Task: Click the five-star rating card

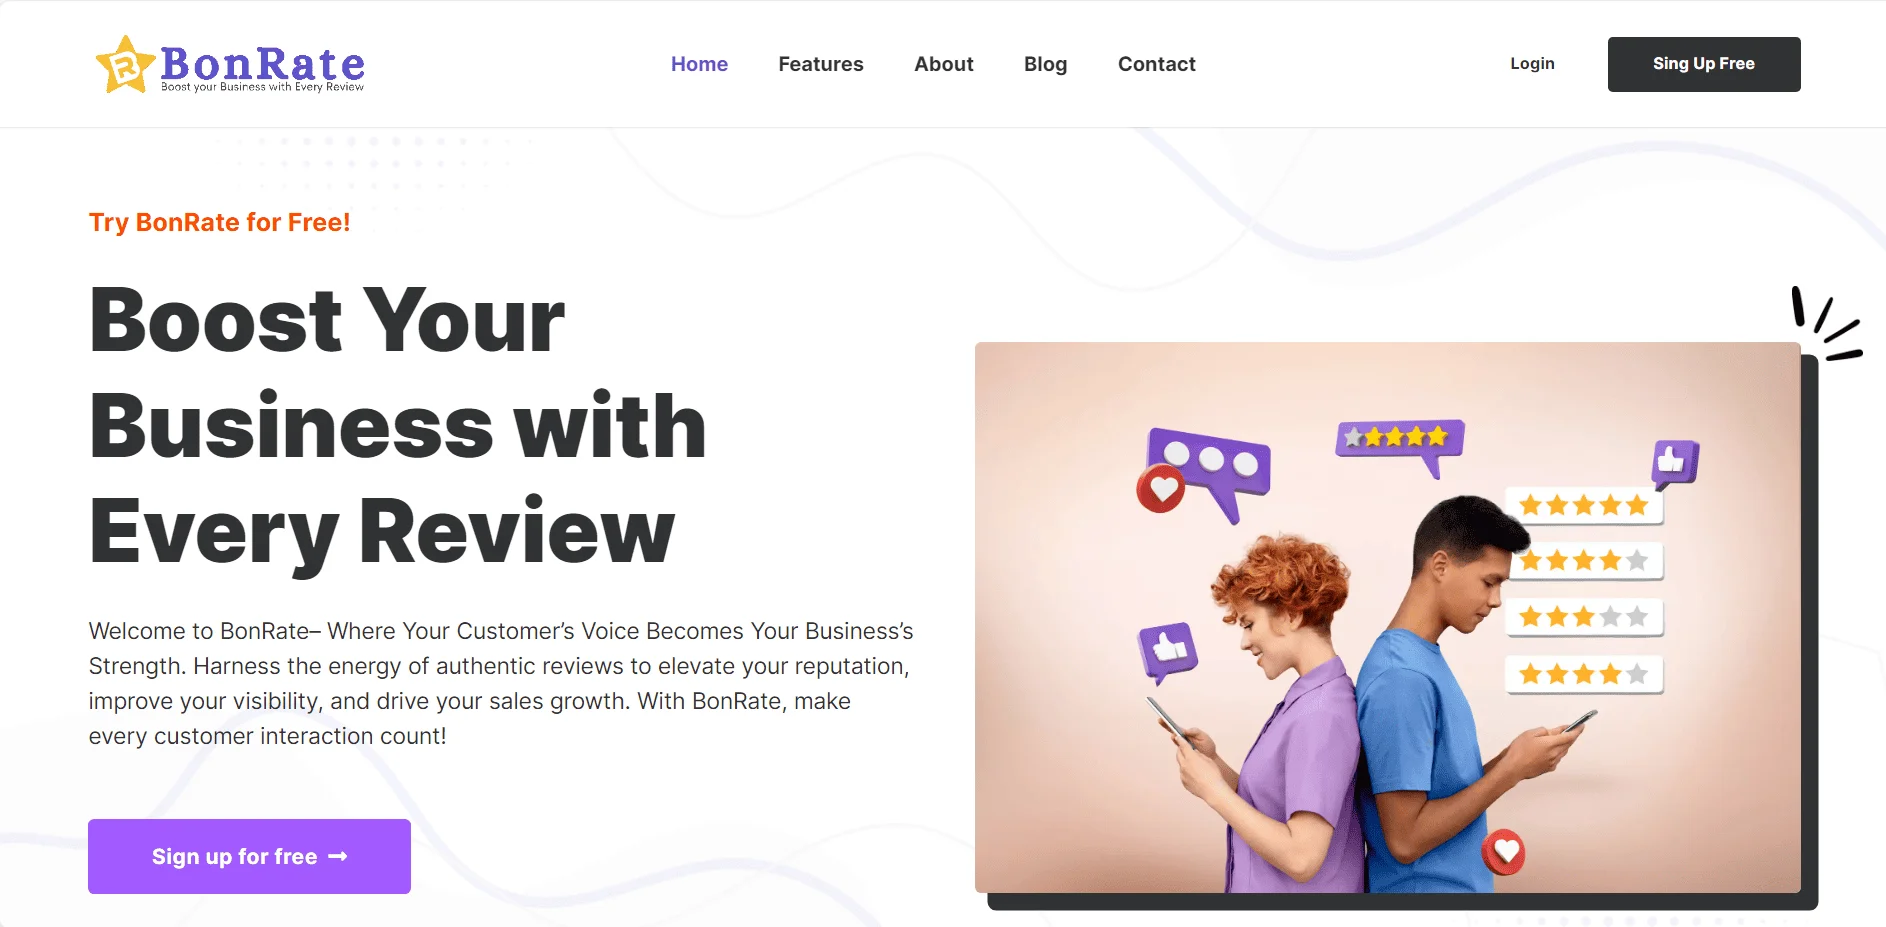Action: pyautogui.click(x=1584, y=505)
